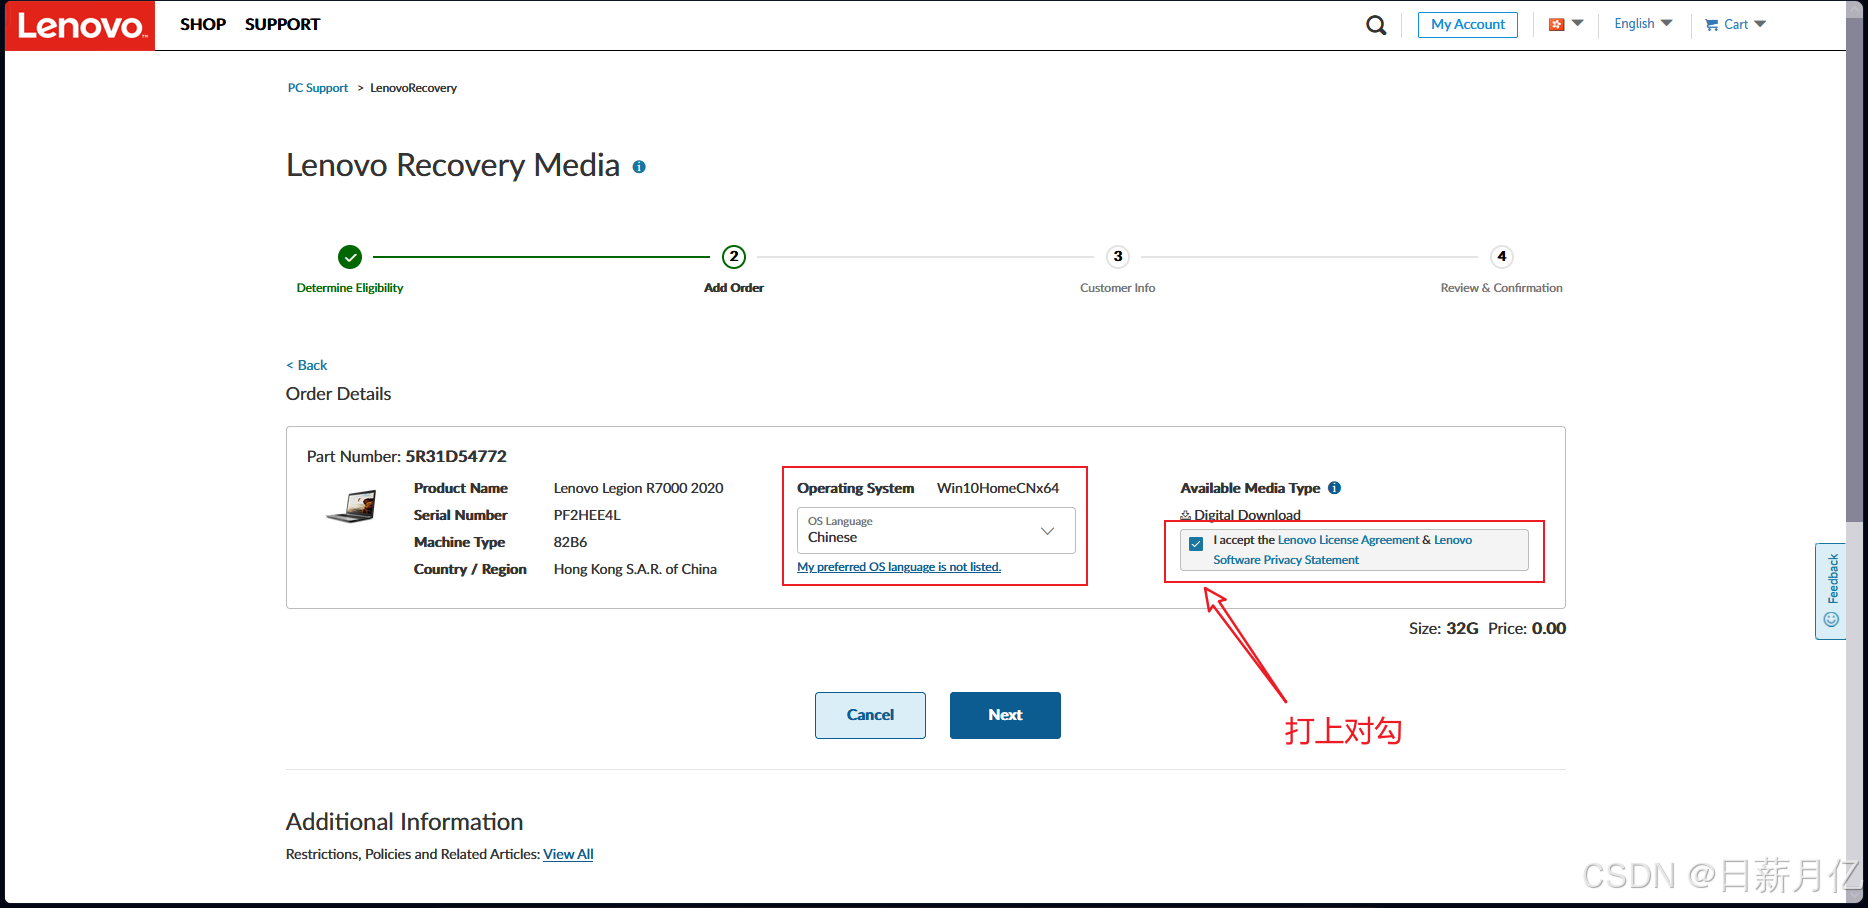Open Software Privacy Statement link
Viewport: 1868px width, 908px height.
[x=1286, y=560]
